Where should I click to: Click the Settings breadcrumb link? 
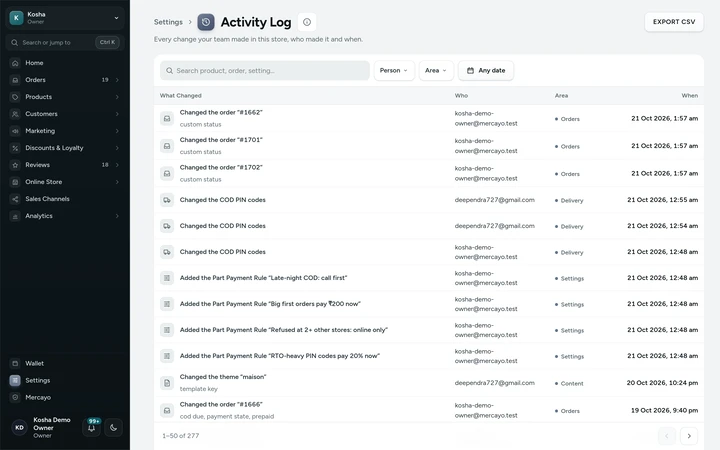(168, 22)
